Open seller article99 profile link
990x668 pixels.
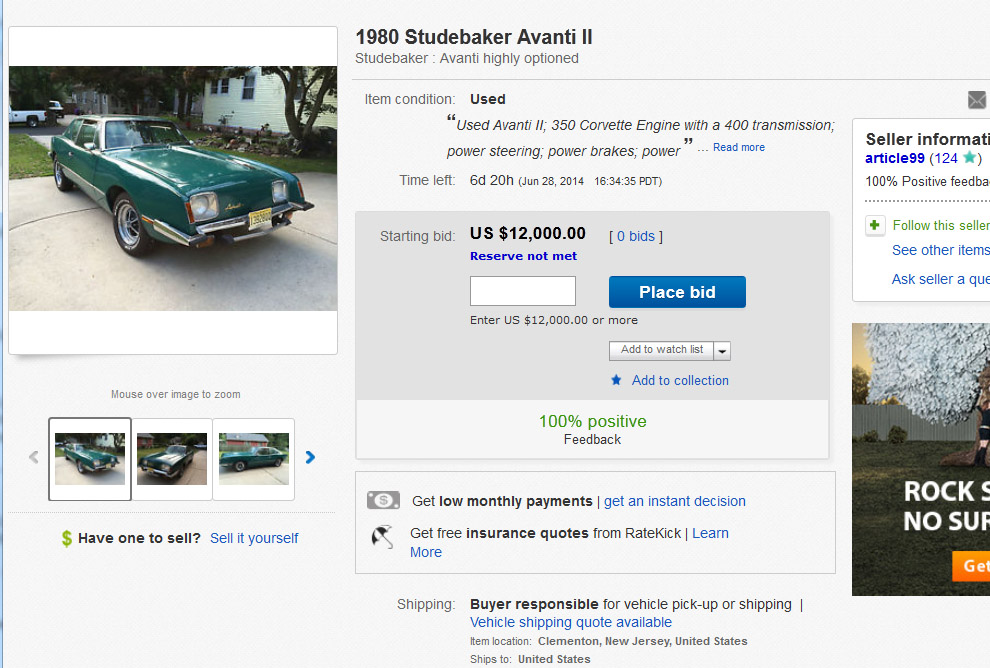[895, 158]
